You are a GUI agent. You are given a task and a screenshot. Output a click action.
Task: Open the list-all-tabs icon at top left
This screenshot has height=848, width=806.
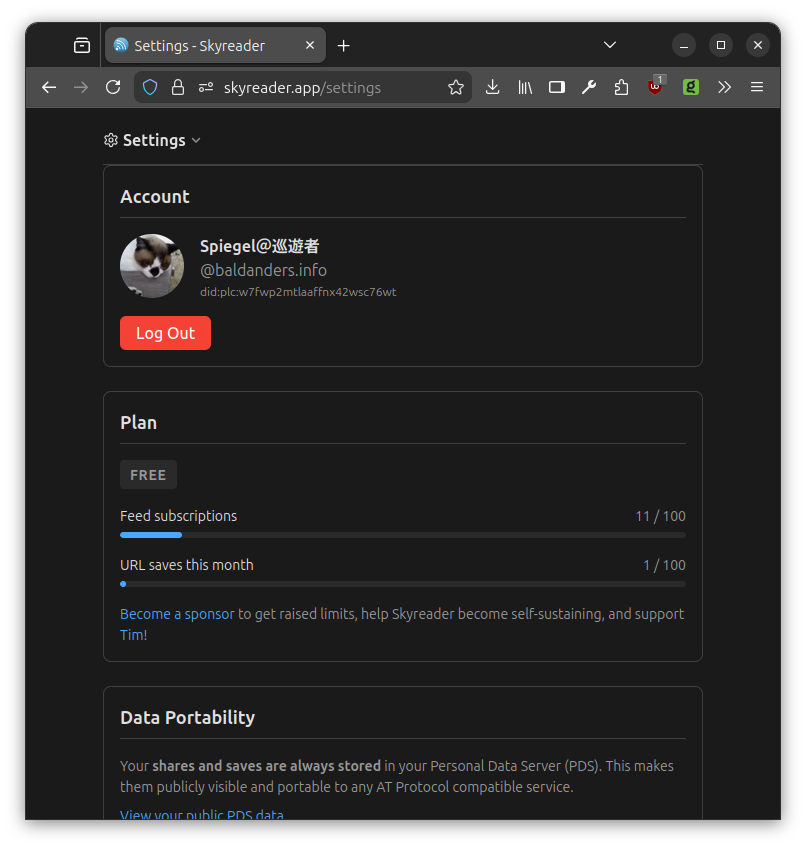(x=82, y=44)
